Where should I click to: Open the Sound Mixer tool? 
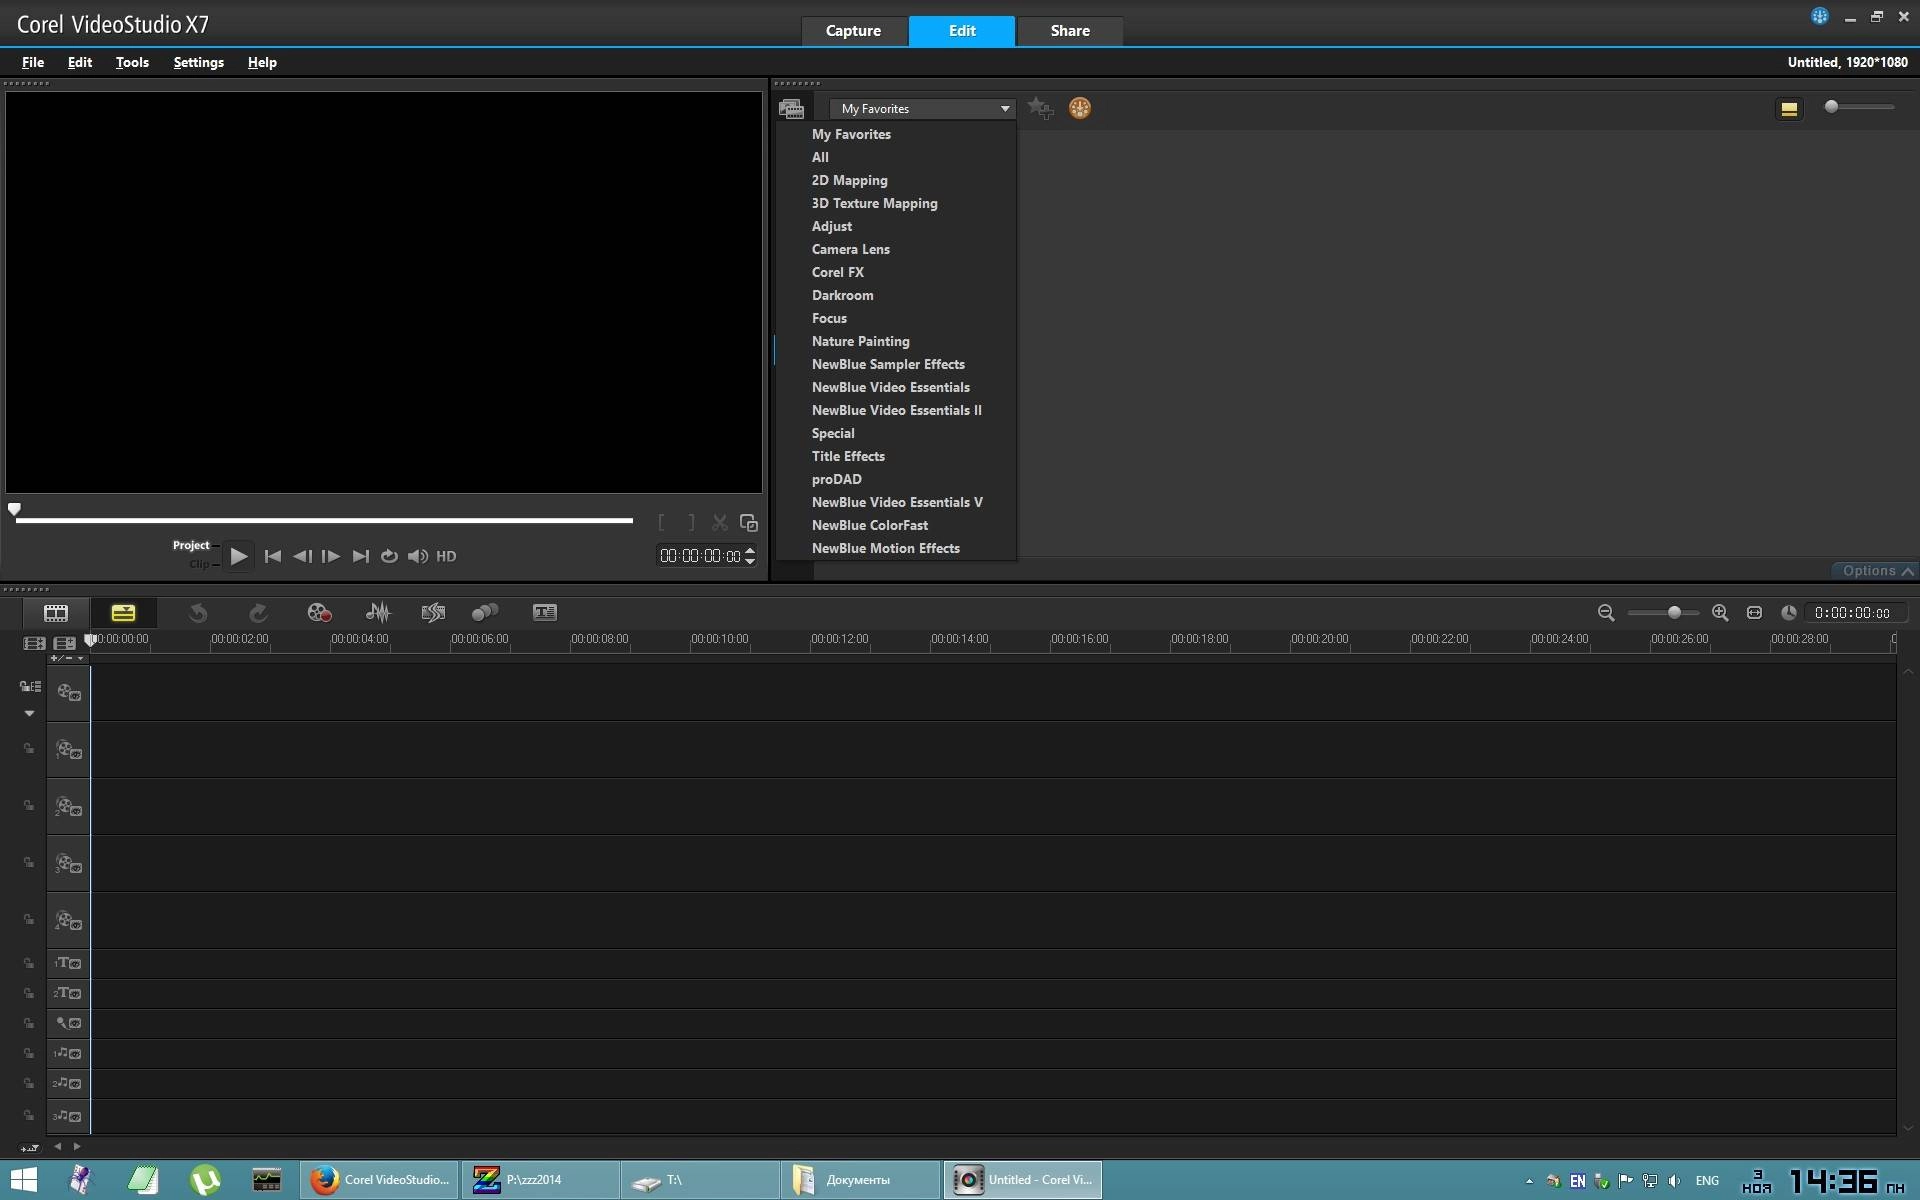coord(378,612)
